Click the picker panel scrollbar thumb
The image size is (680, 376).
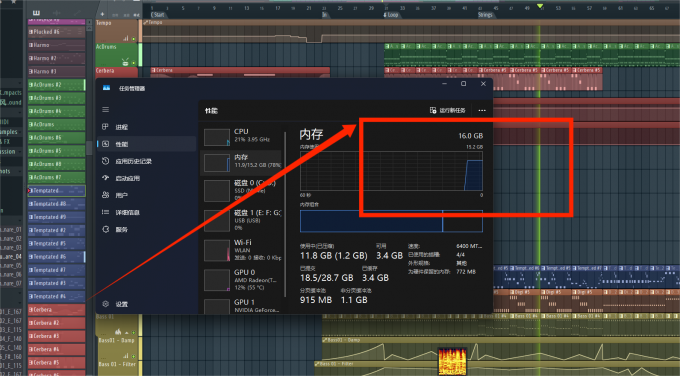(x=89, y=148)
